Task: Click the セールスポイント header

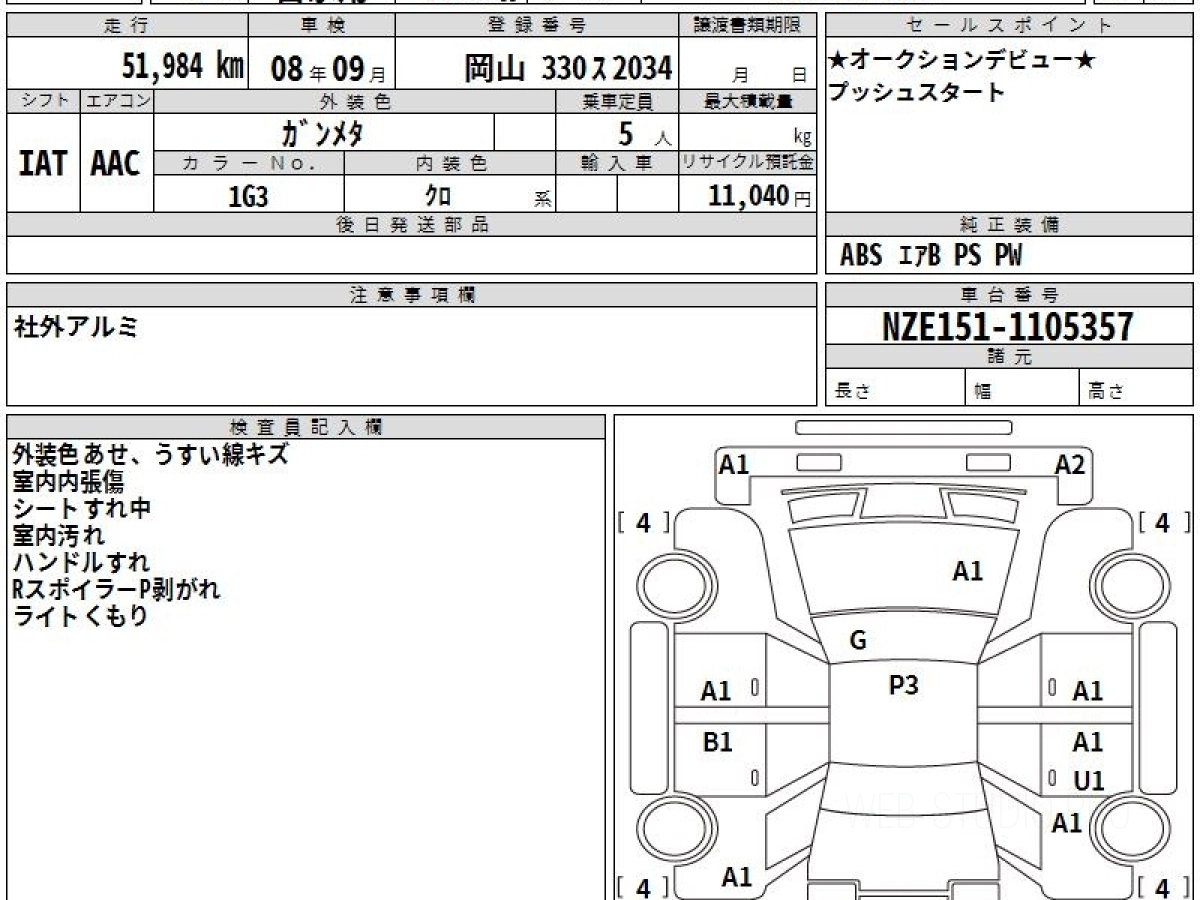Action: point(1009,25)
